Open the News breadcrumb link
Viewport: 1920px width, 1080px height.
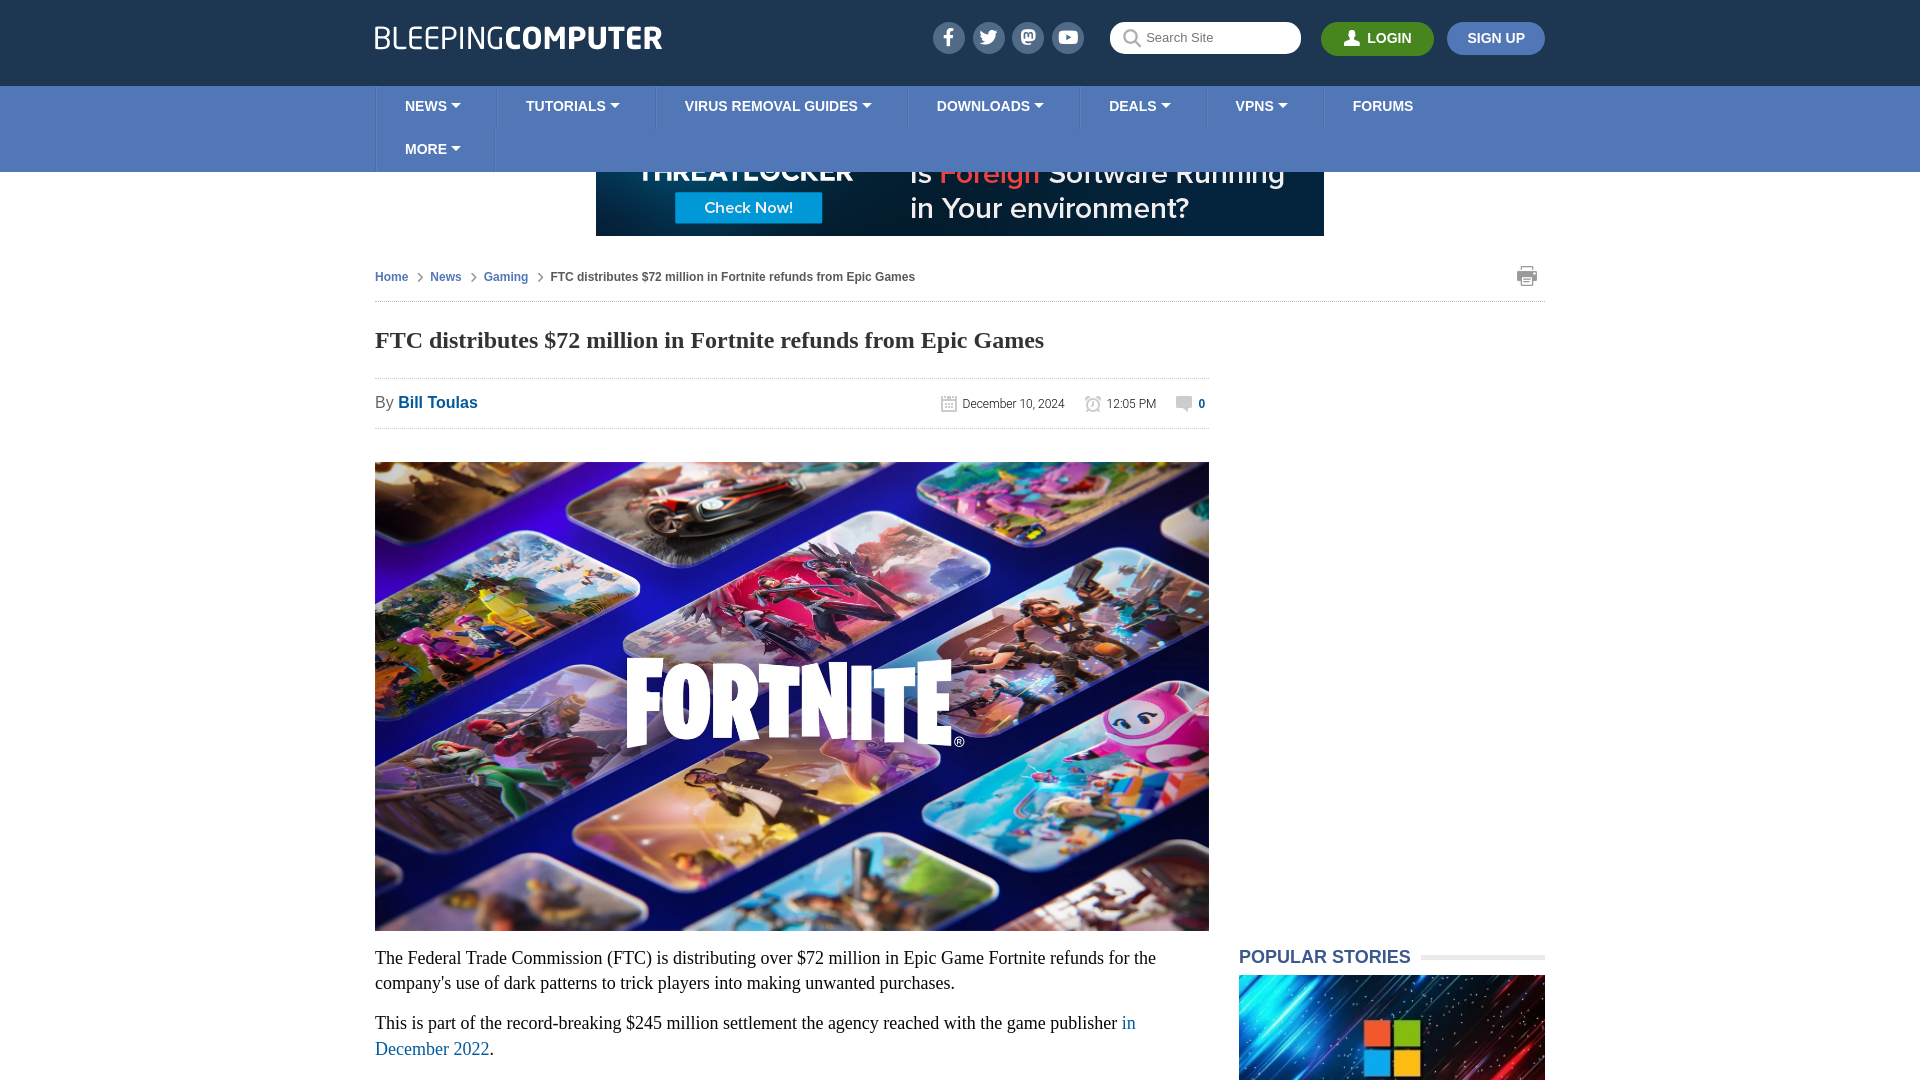[445, 277]
